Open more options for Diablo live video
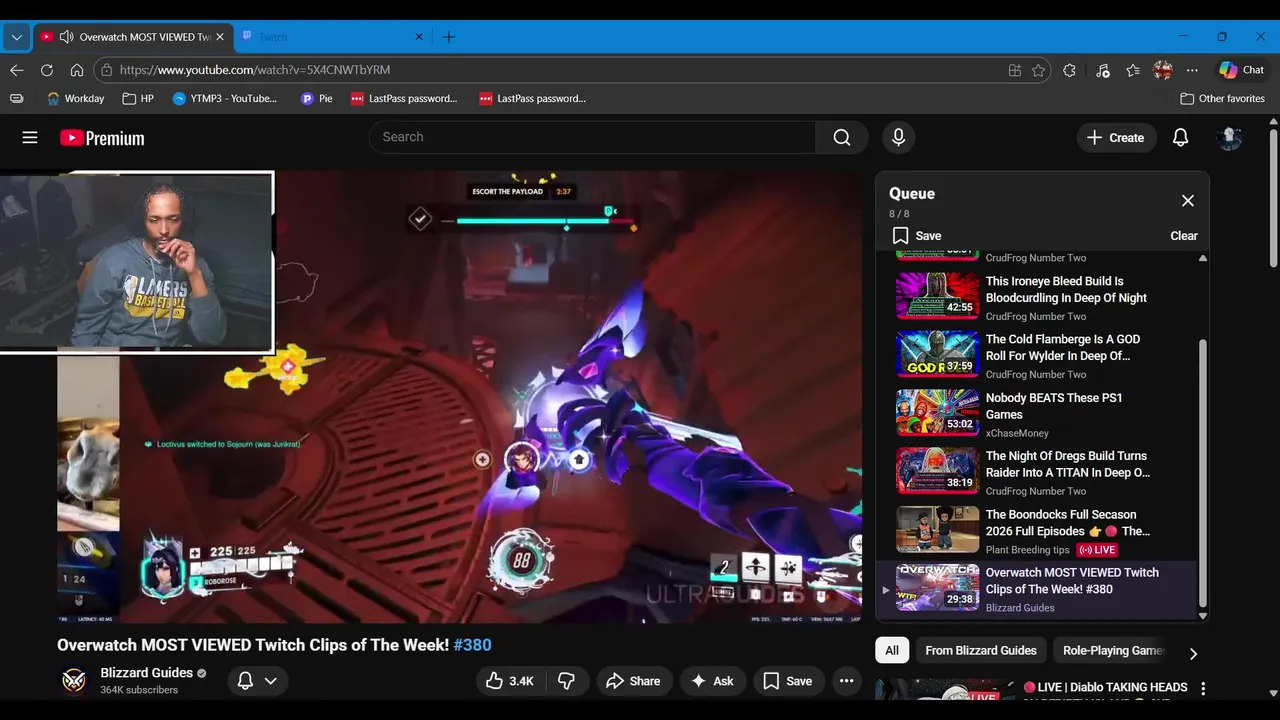The width and height of the screenshot is (1280, 720). point(1203,688)
